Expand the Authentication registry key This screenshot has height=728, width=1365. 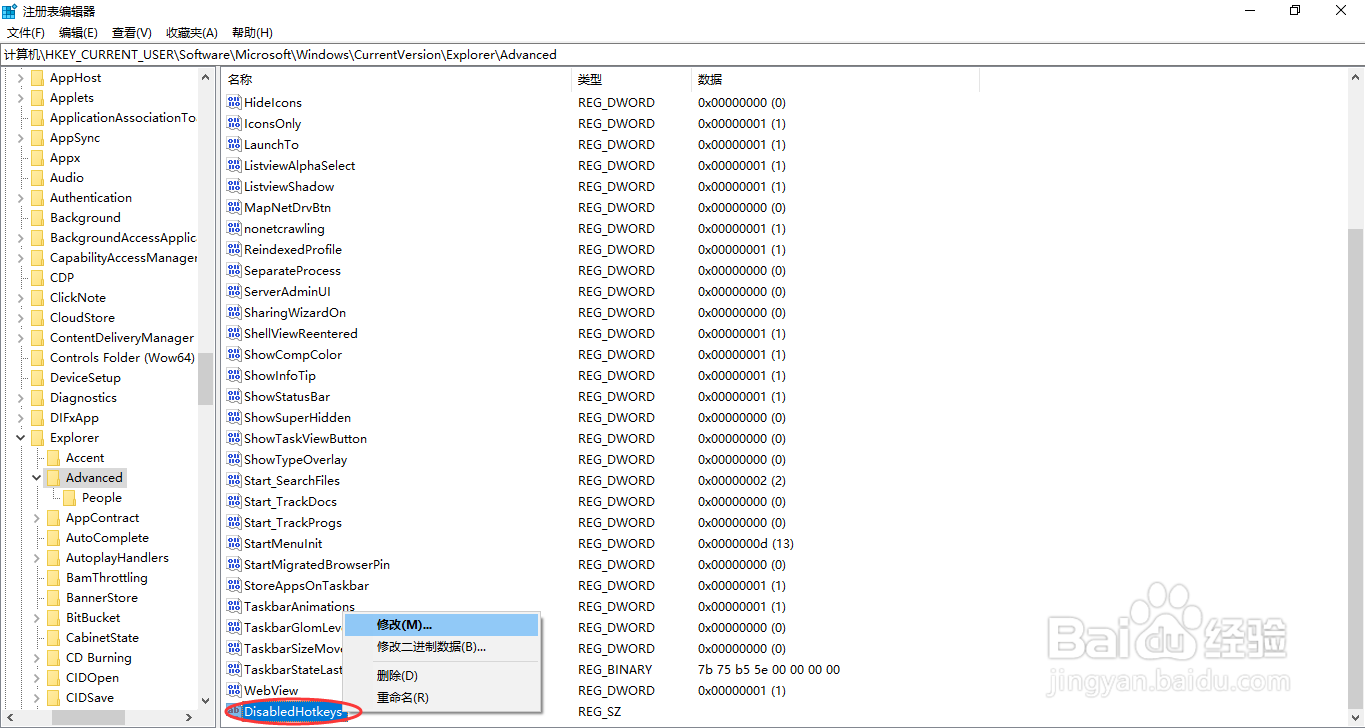point(21,197)
